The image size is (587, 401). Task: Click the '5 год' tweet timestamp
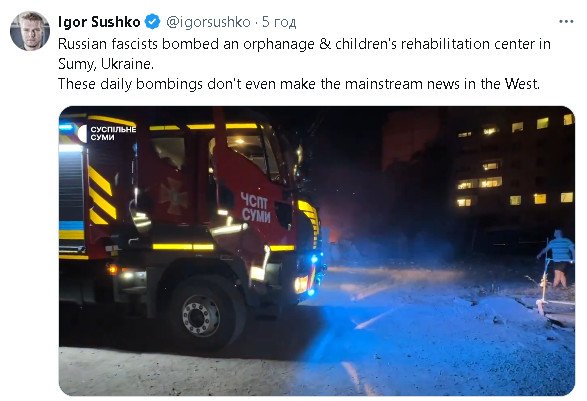point(279,22)
